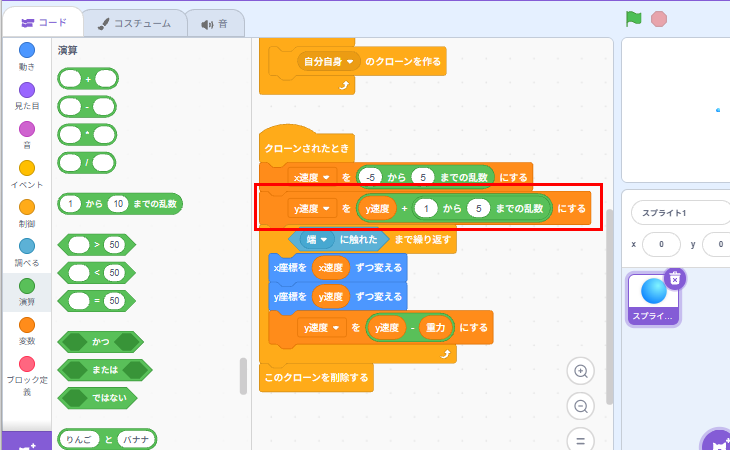The width and height of the screenshot is (730, 450).
Task: Reset workspace zoom with equals button
Action: 581,440
